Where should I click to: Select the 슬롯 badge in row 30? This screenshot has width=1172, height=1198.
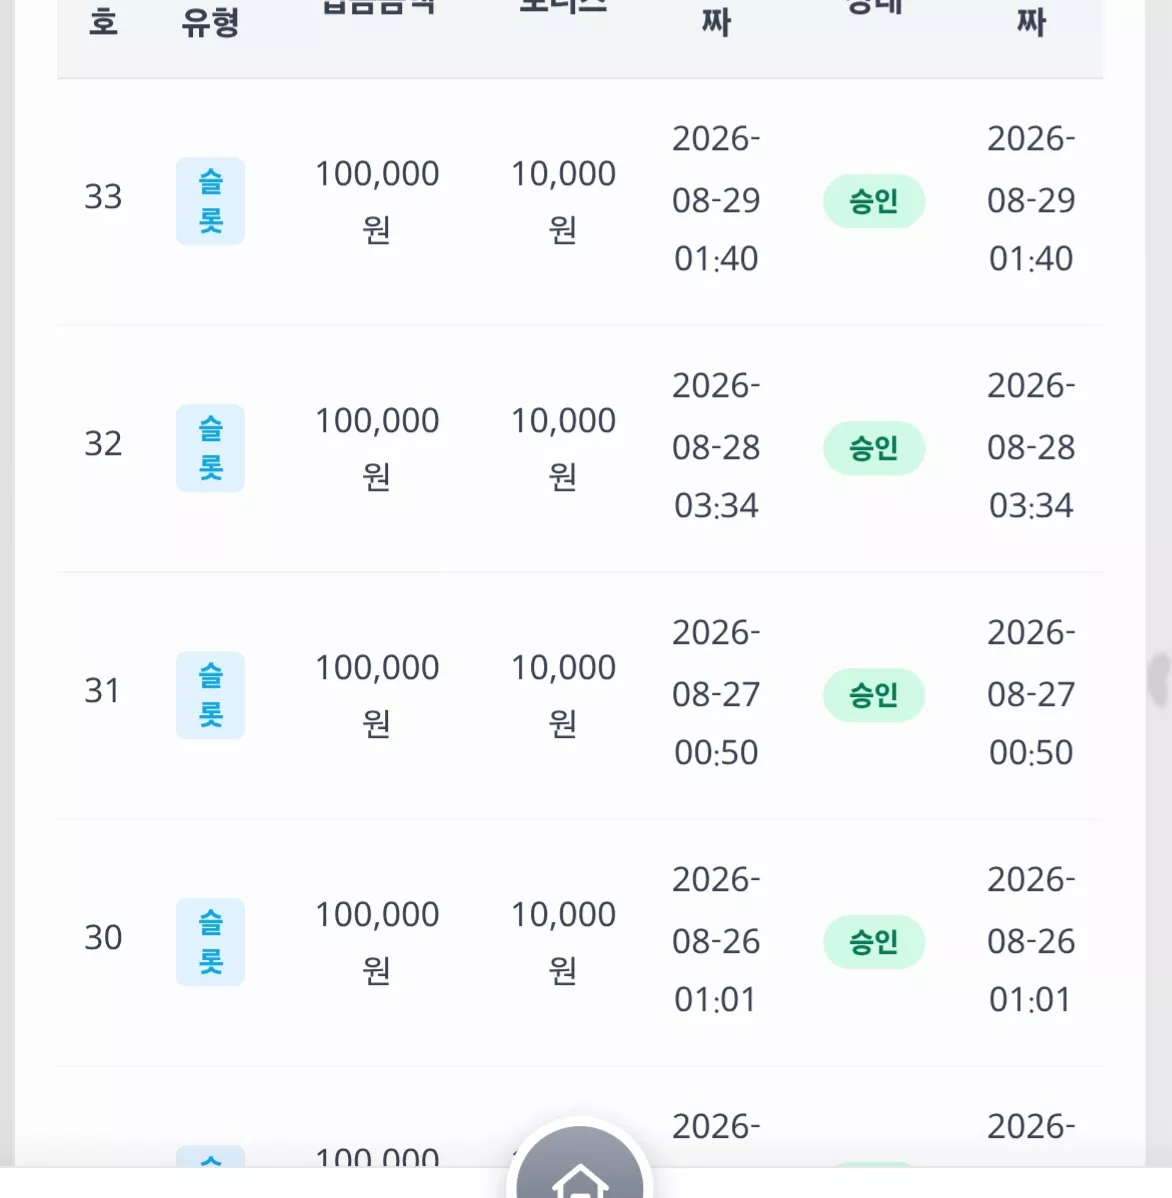210,941
